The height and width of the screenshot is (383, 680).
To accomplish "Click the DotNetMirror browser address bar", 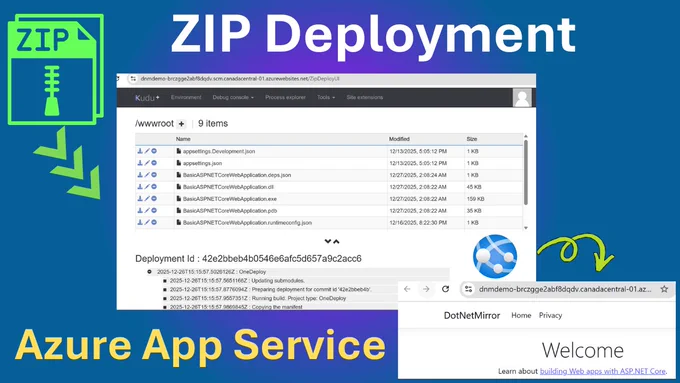I will point(565,289).
